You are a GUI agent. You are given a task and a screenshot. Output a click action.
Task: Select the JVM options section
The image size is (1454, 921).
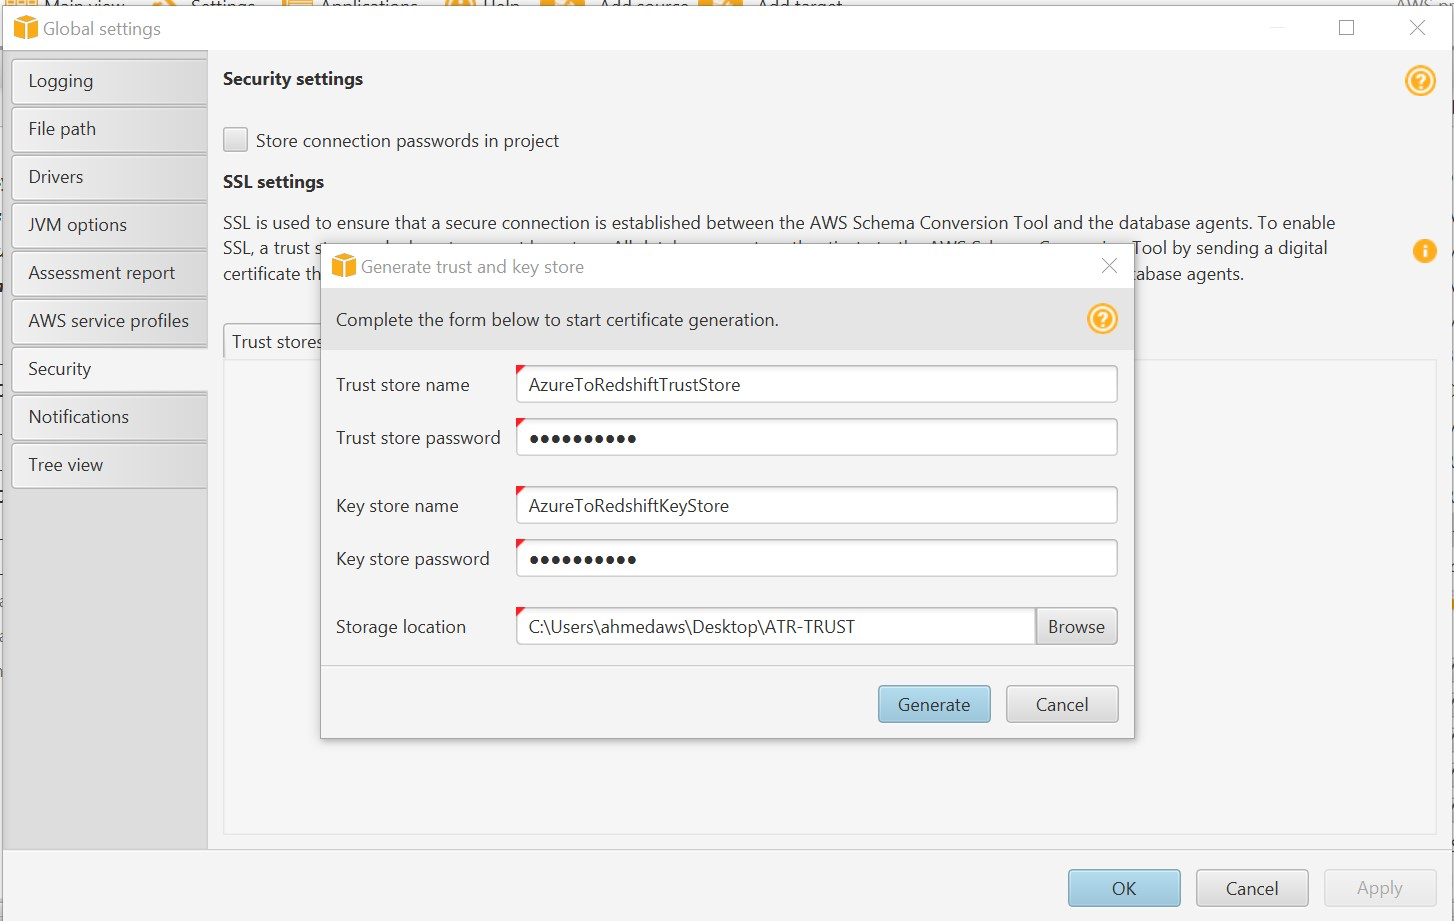pyautogui.click(x=109, y=225)
